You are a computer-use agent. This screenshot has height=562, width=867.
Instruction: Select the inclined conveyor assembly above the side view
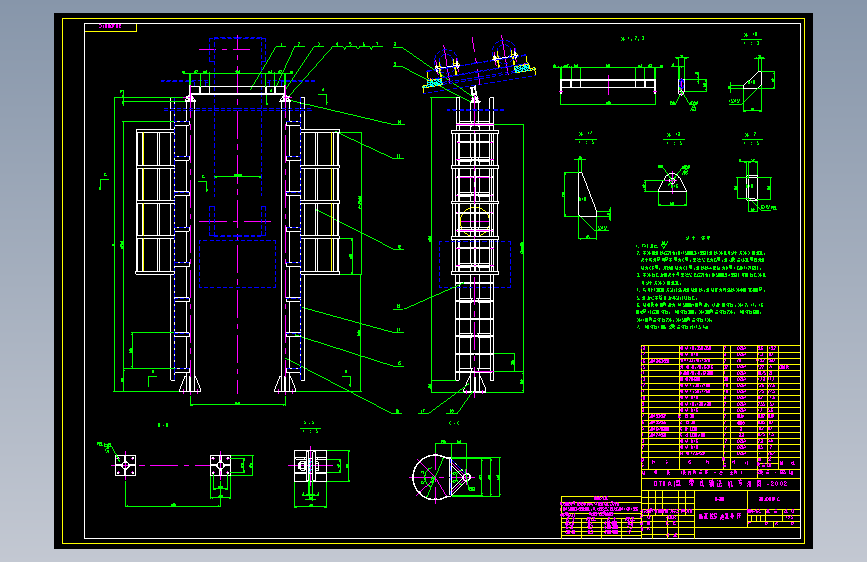click(x=479, y=66)
